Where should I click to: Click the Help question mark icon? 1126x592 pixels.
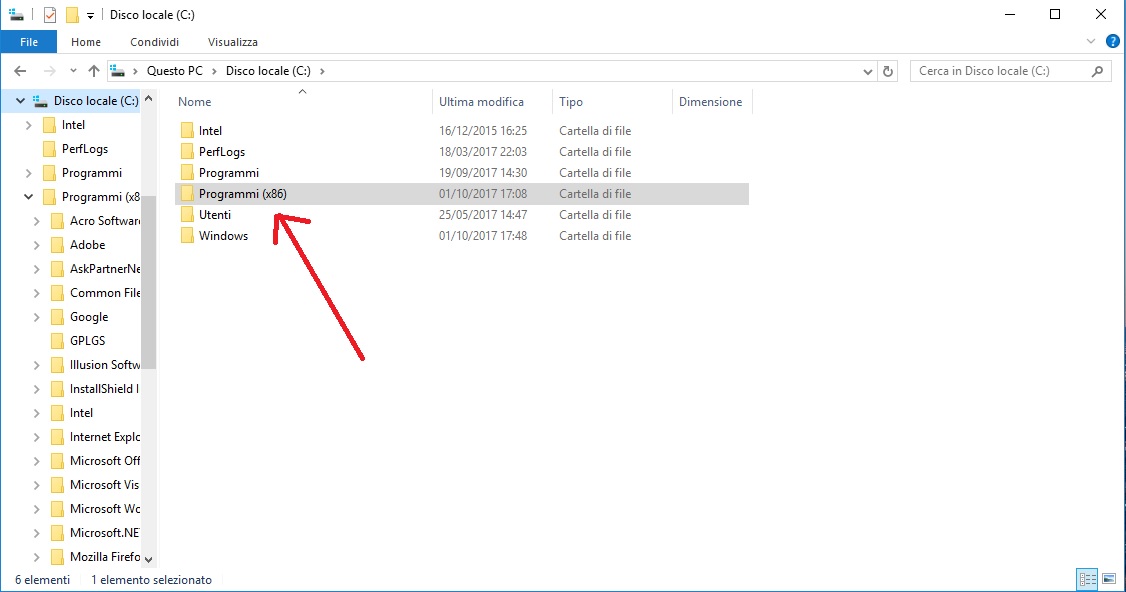click(1111, 42)
